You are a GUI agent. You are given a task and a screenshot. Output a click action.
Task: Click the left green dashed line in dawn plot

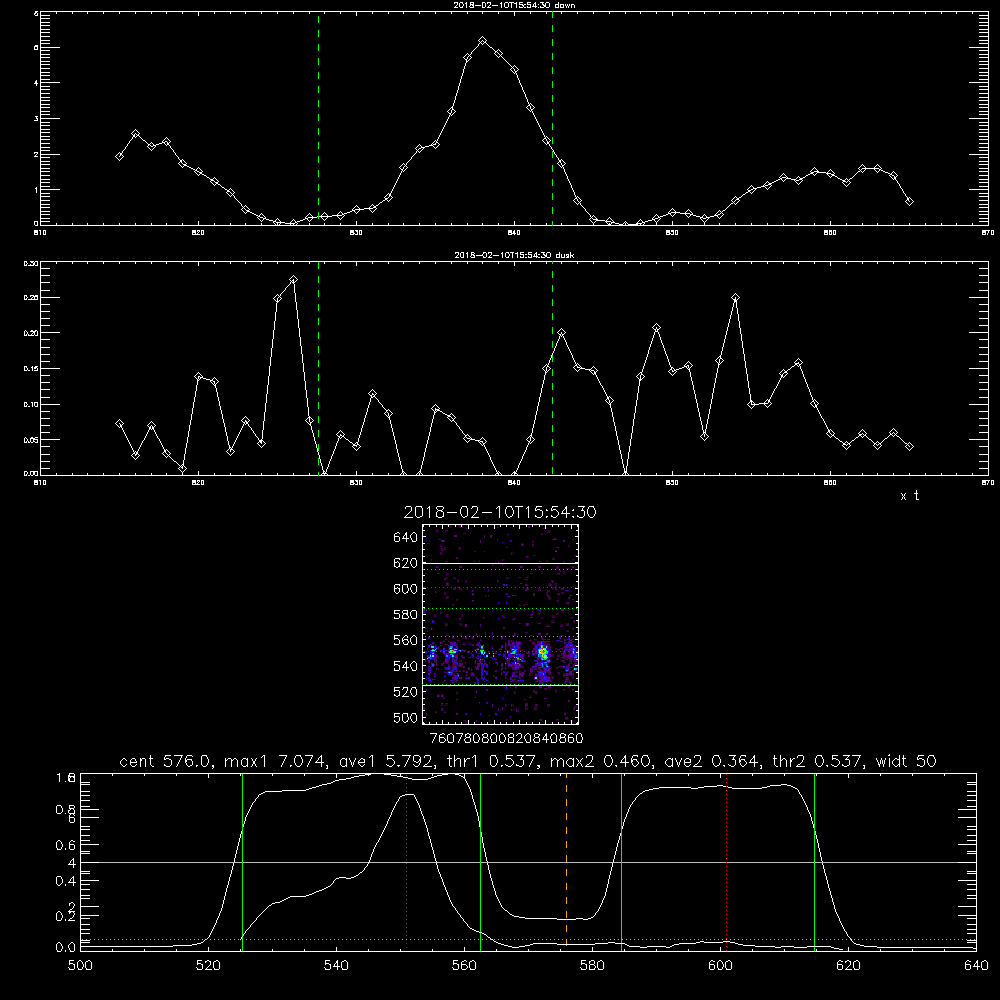(318, 119)
